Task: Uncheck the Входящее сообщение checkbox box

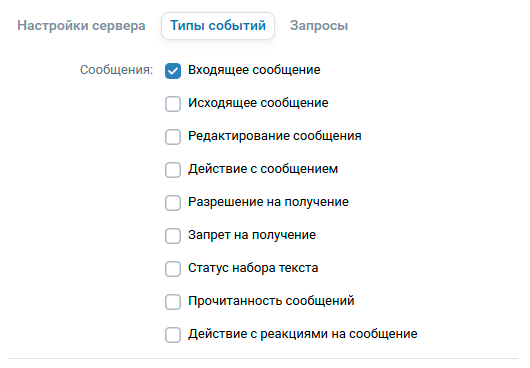Action: pos(173,71)
